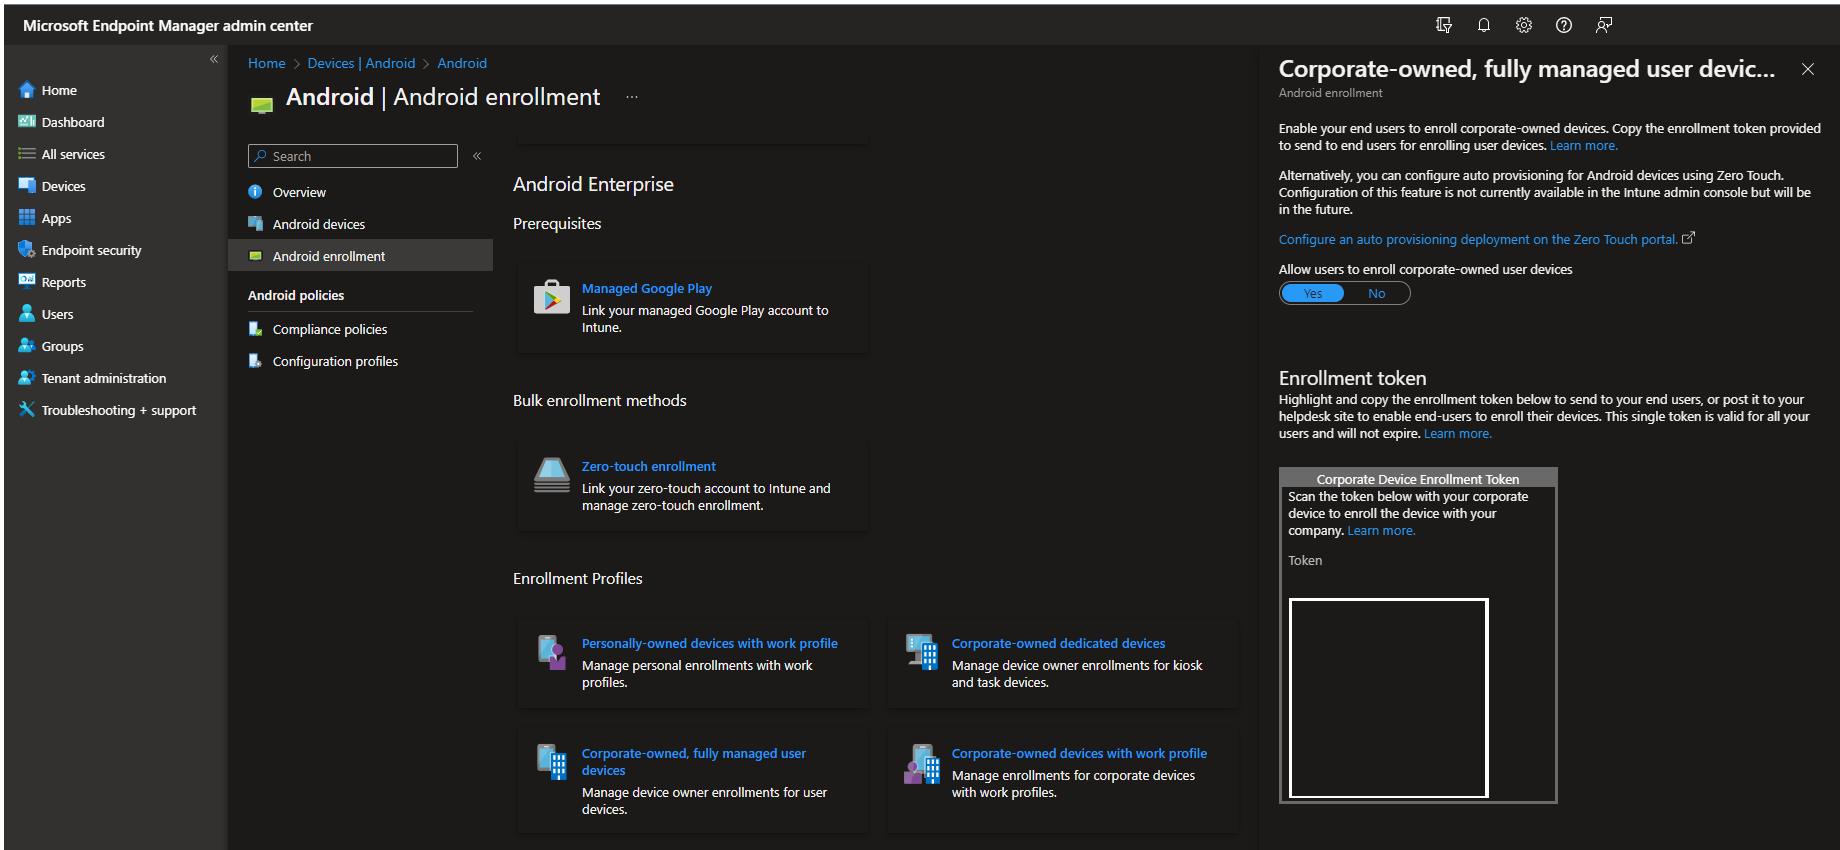
Task: Click the Zero-touch enrollment icon
Action: [x=551, y=475]
